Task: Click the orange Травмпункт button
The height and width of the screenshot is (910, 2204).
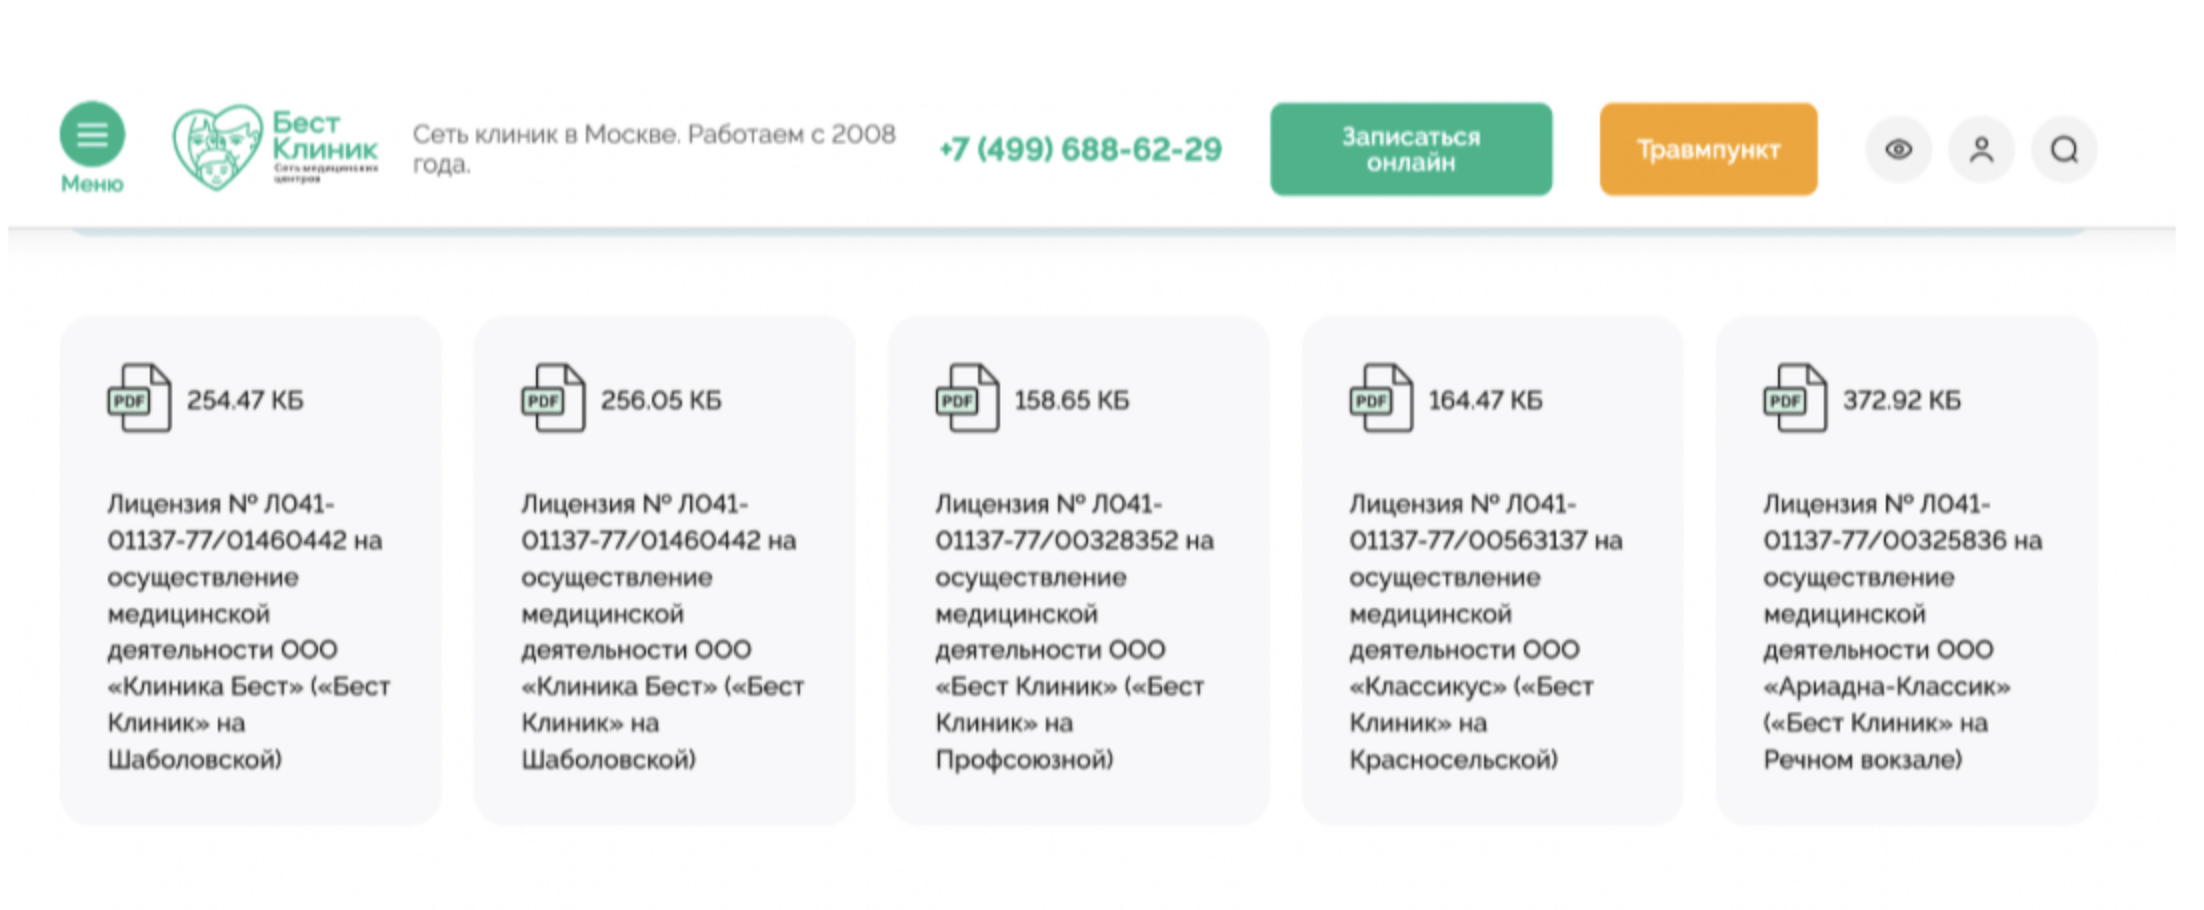Action: pyautogui.click(x=1708, y=149)
